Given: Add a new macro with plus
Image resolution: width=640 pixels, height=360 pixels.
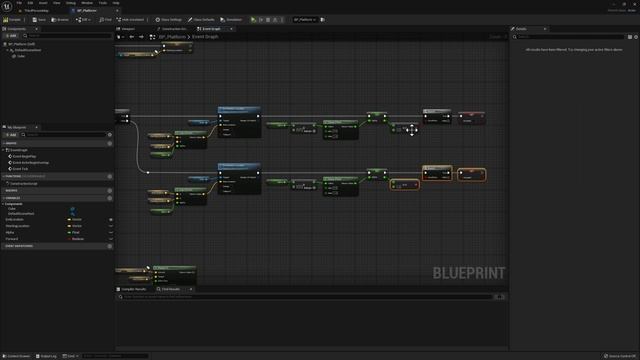Looking at the screenshot, I should [x=110, y=191].
